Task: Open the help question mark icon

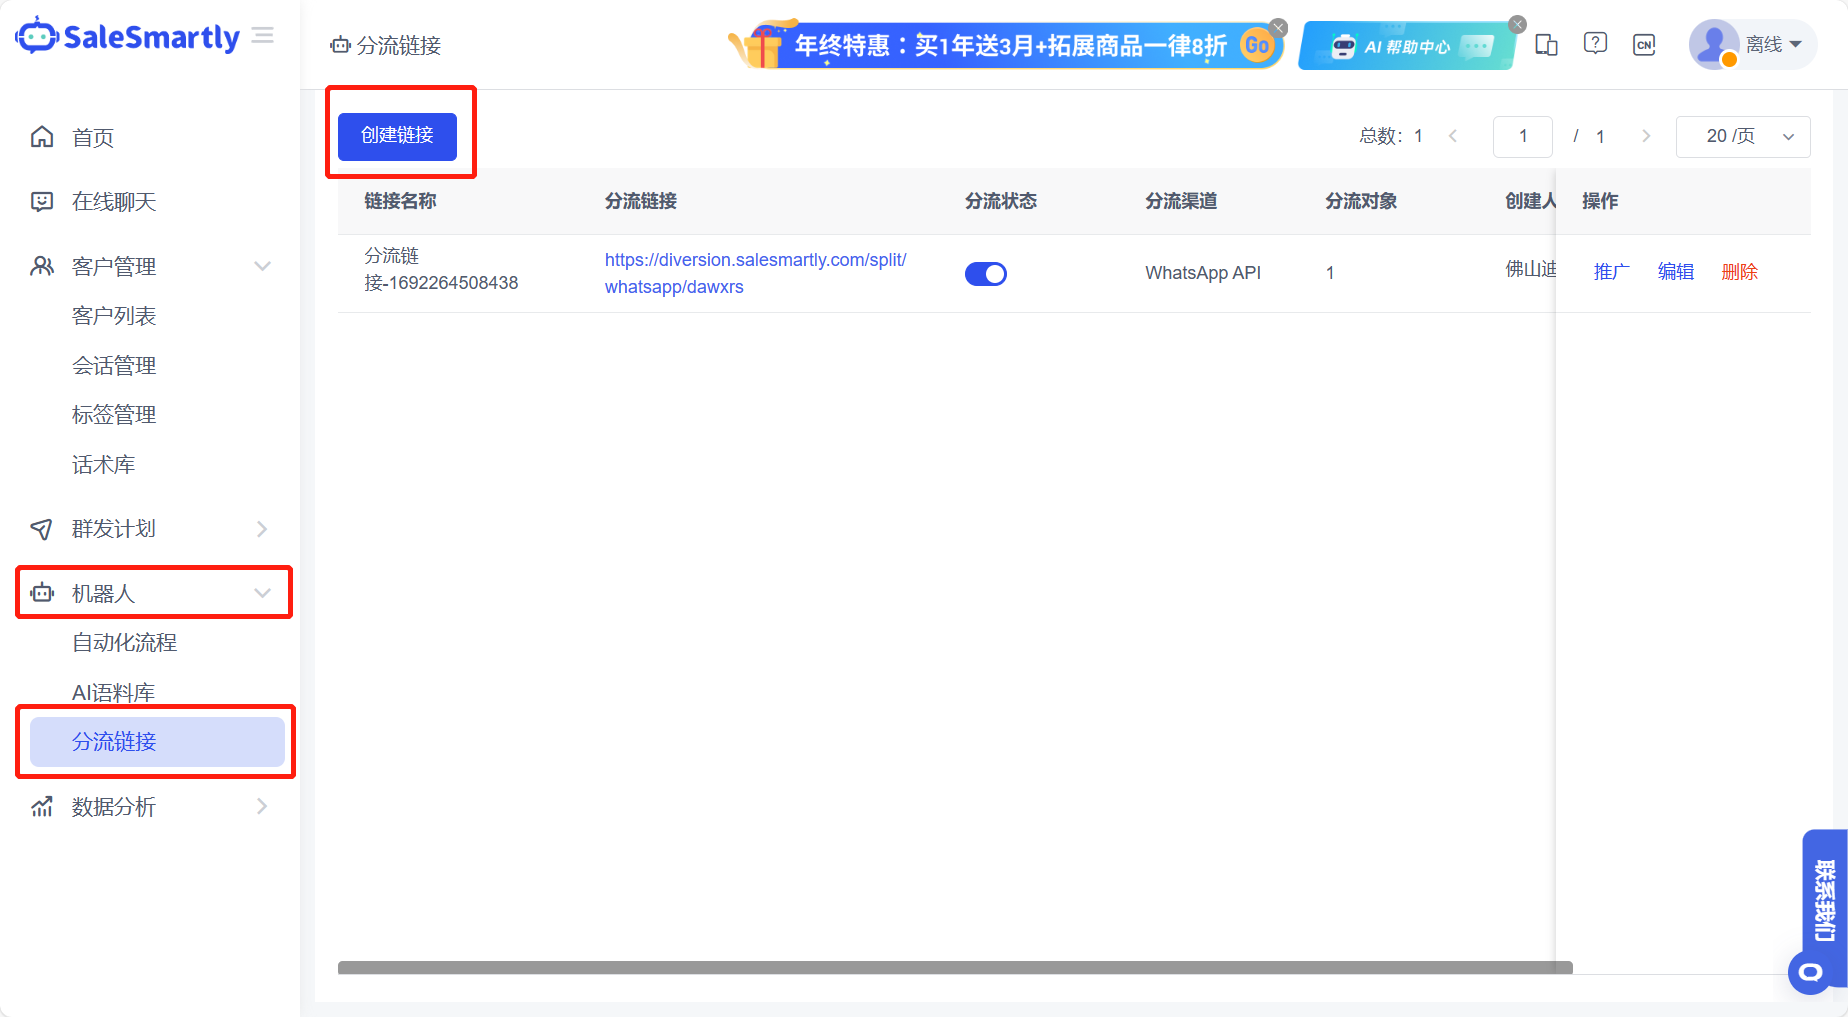Action: click(x=1595, y=44)
